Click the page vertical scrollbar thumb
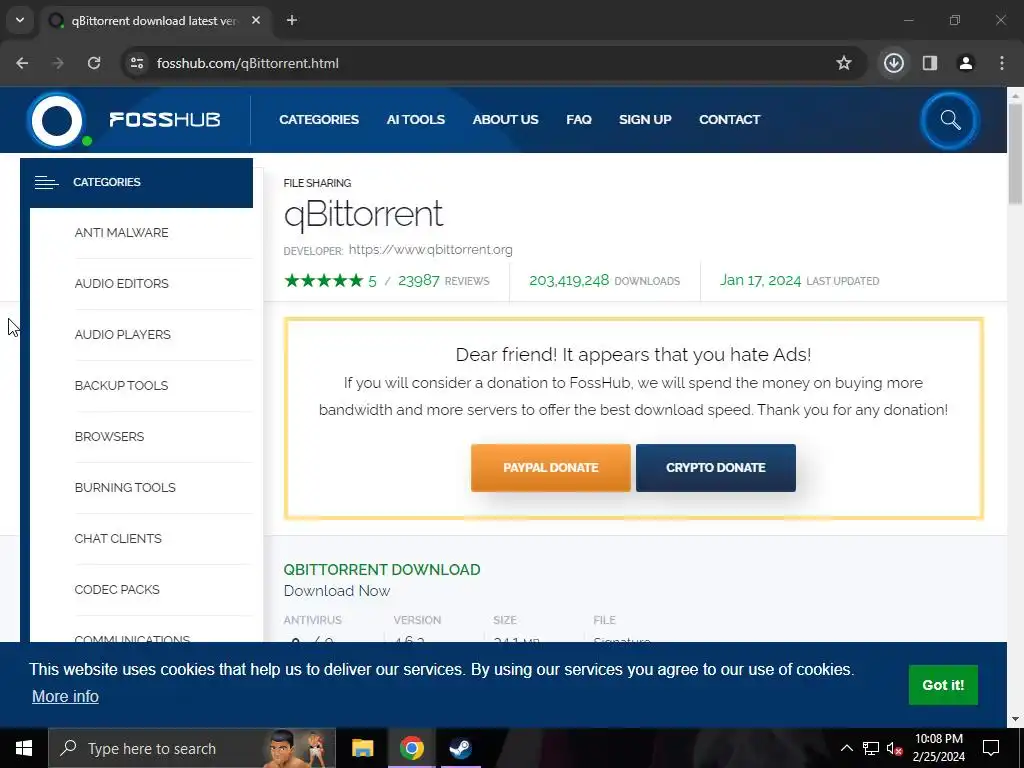Viewport: 1024px width, 768px height. tap(1015, 153)
